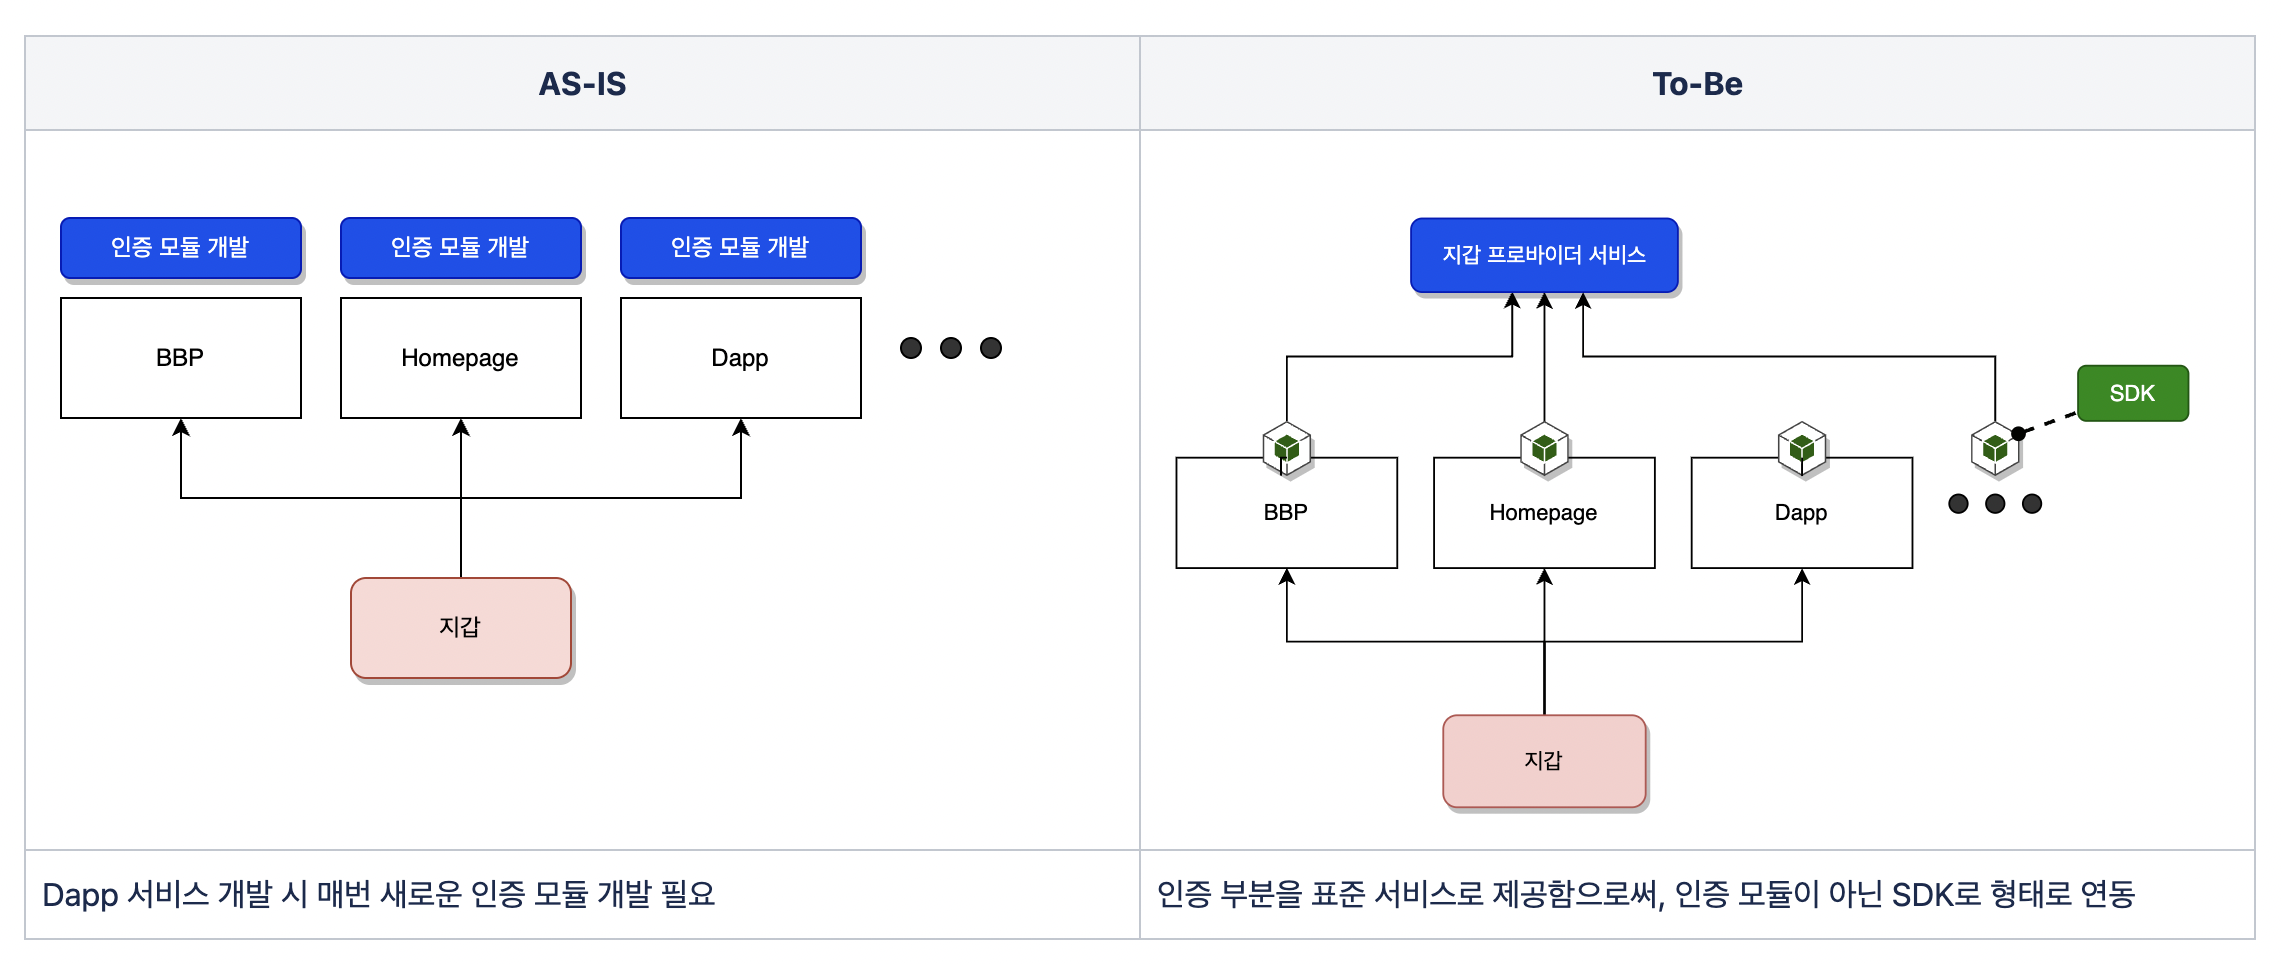The height and width of the screenshot is (964, 2282).
Task: Click the AS-IS column header
Action: 582,84
